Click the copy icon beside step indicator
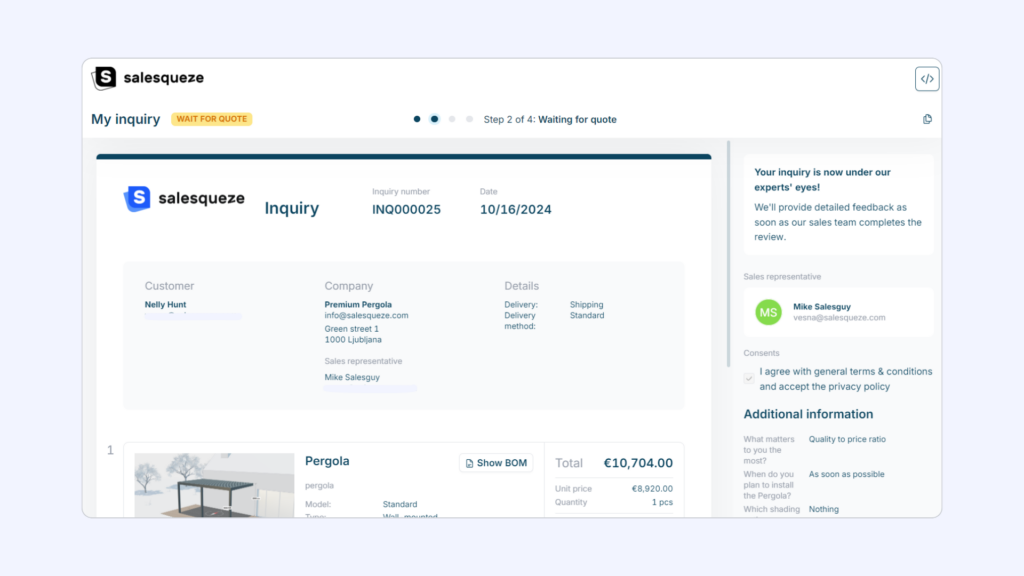The image size is (1024, 576). [927, 119]
